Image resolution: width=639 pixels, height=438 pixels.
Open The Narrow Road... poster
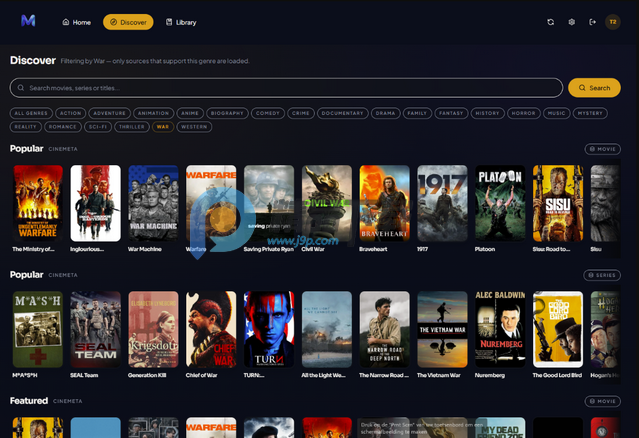pos(385,329)
